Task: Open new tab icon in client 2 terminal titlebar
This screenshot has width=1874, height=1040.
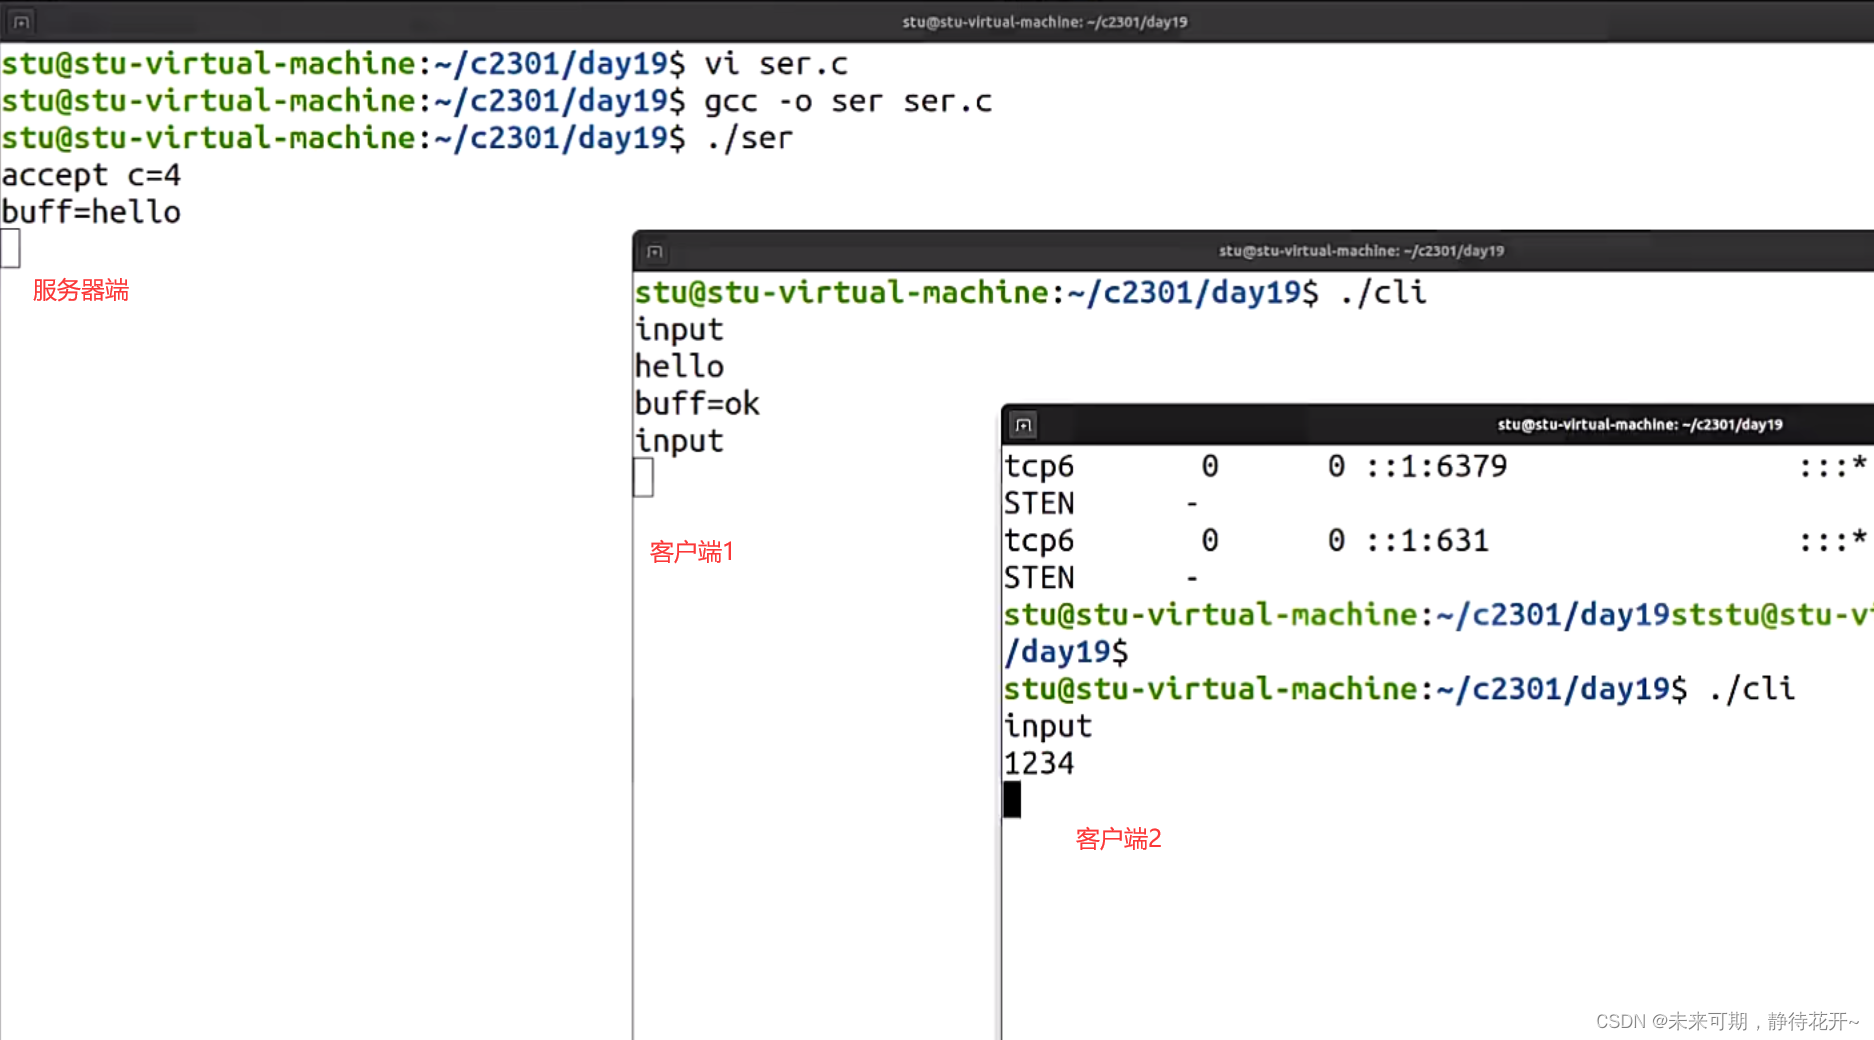Action: point(1023,425)
